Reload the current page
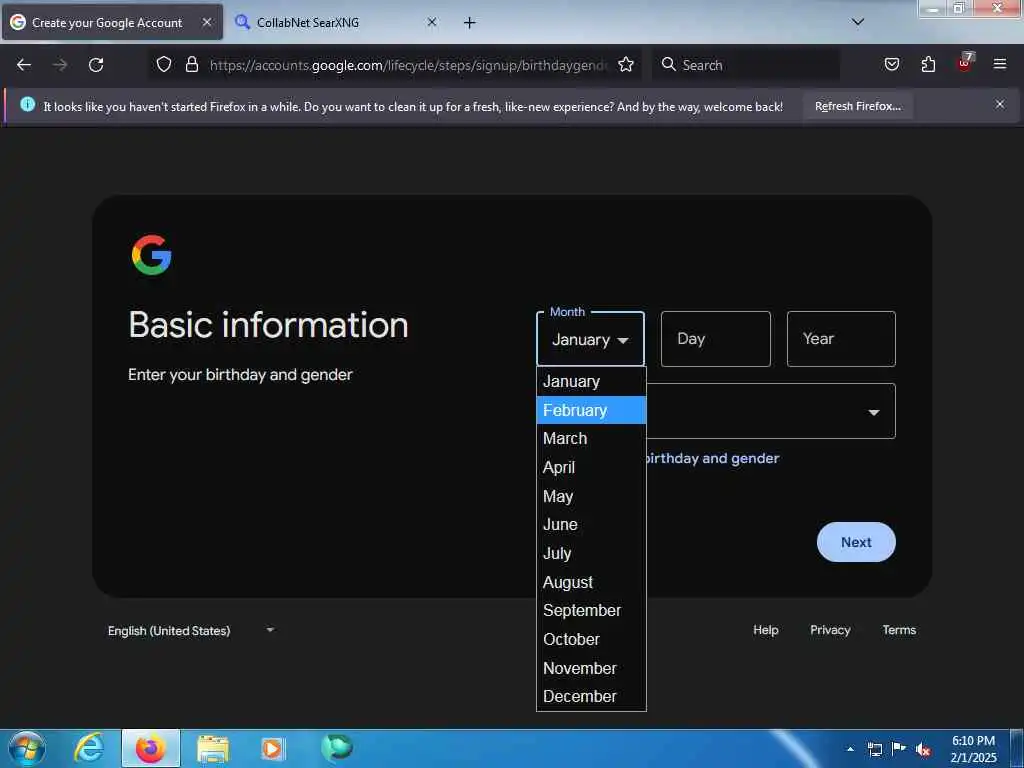Viewport: 1024px width, 768px height. pos(96,65)
